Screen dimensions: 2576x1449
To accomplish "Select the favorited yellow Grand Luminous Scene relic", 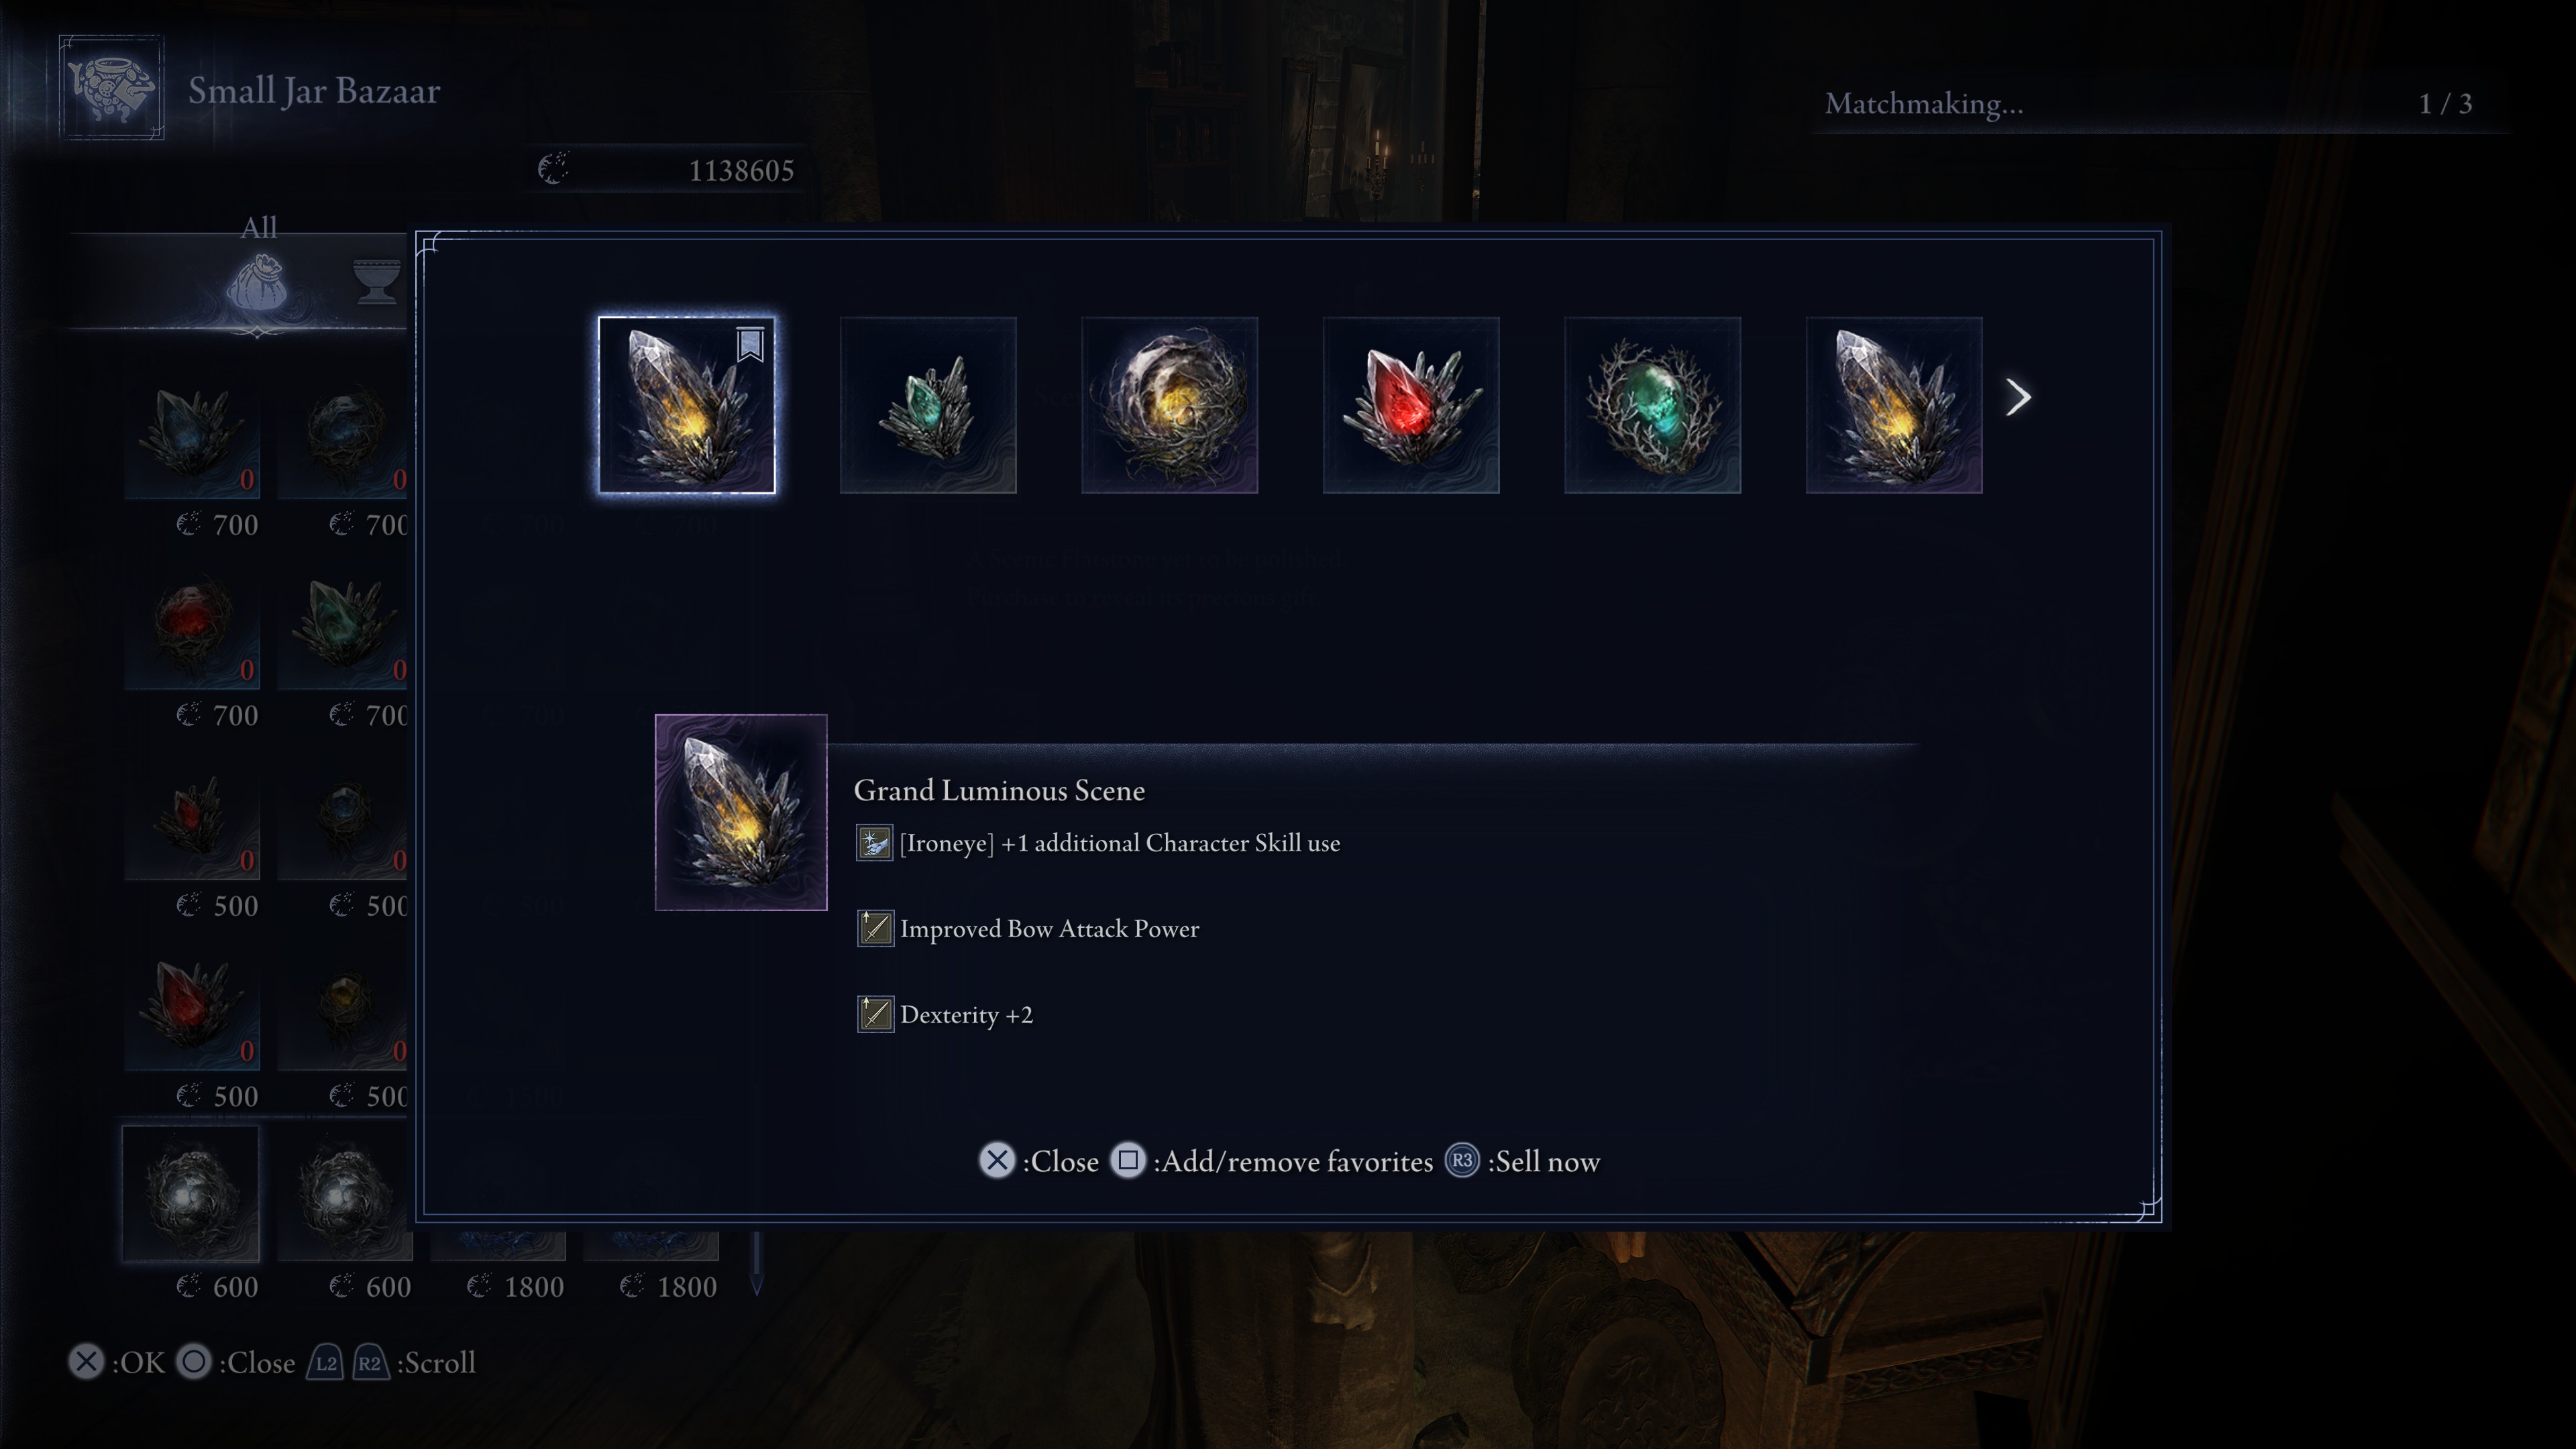I will pos(686,405).
